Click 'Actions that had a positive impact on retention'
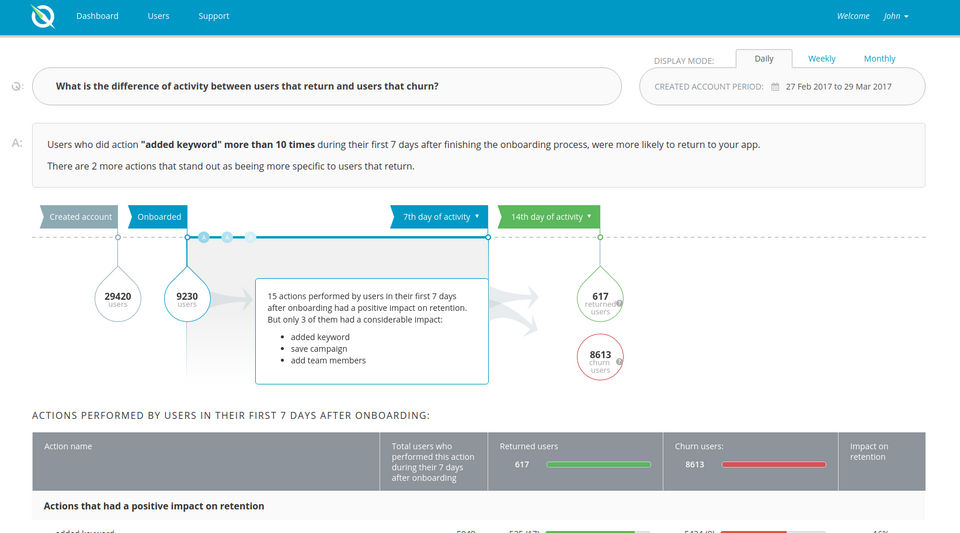 click(x=154, y=506)
